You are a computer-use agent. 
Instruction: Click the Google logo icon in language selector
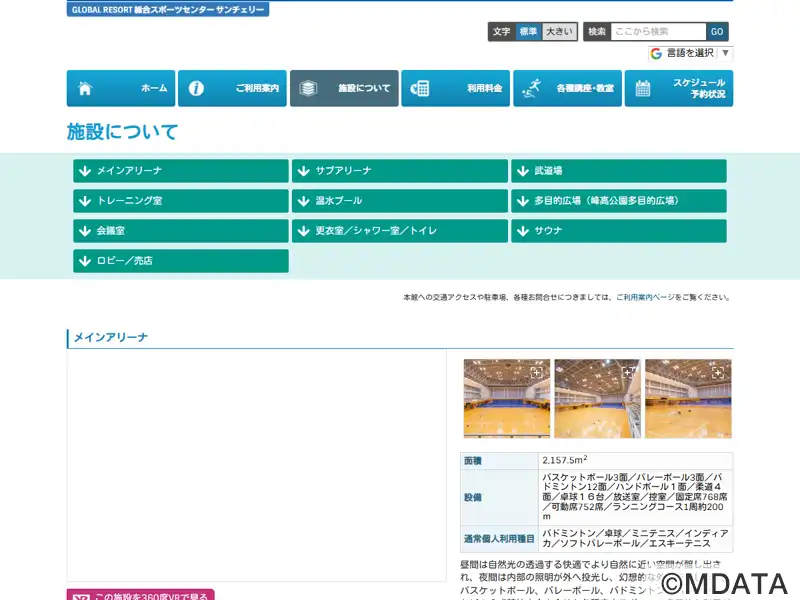click(656, 53)
